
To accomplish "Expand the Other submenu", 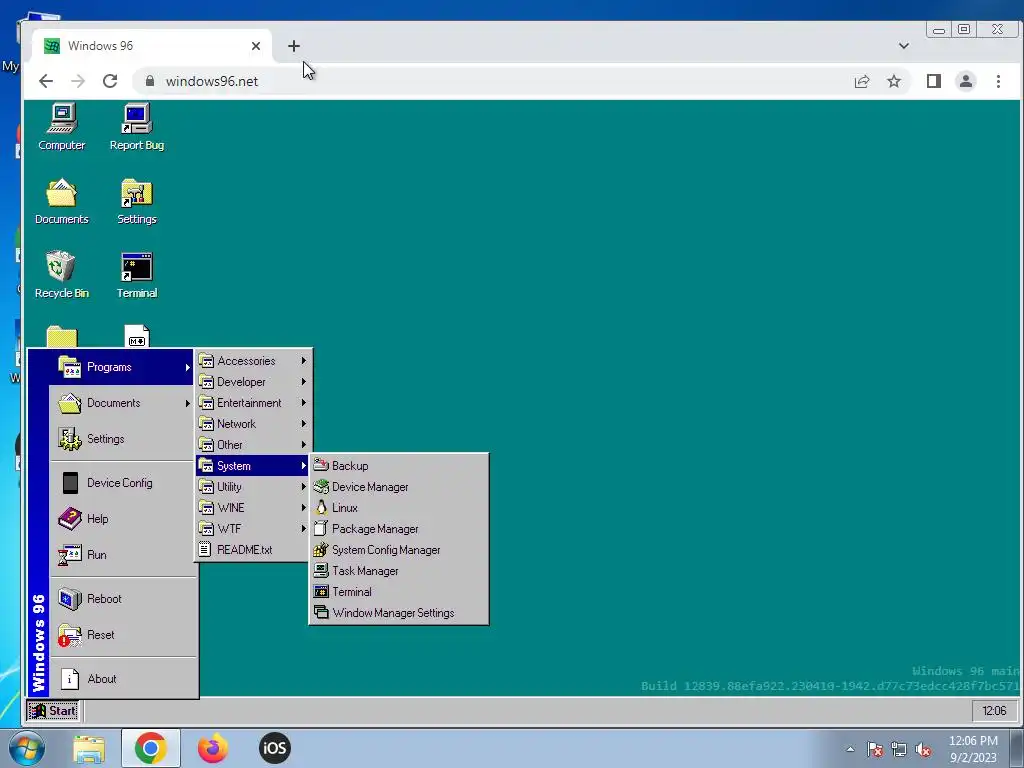I will point(253,445).
